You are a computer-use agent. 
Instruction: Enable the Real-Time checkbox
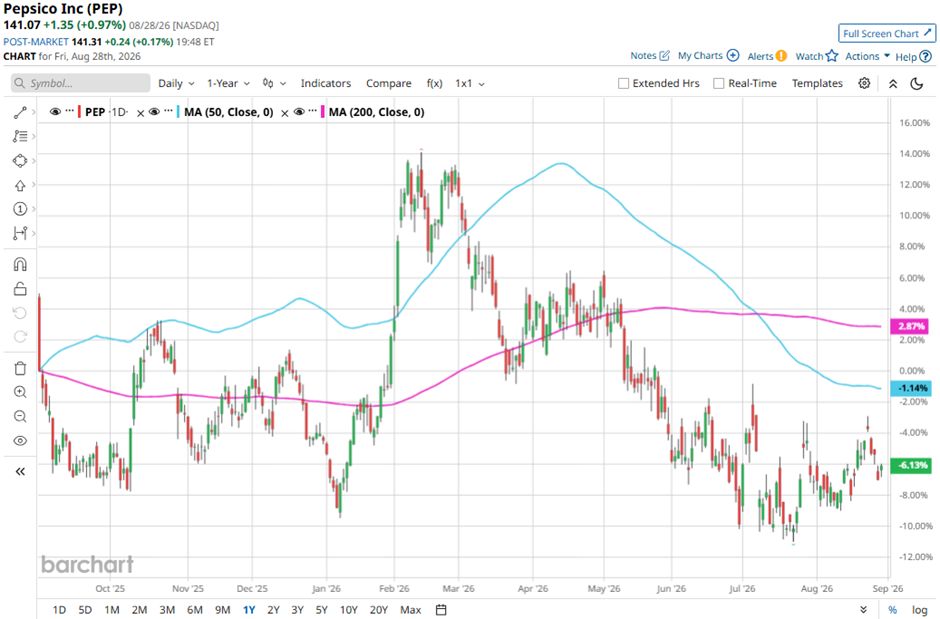point(719,83)
